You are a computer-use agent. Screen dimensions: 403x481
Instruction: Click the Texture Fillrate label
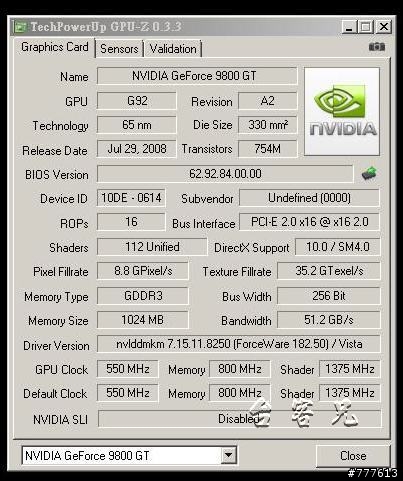tap(237, 272)
